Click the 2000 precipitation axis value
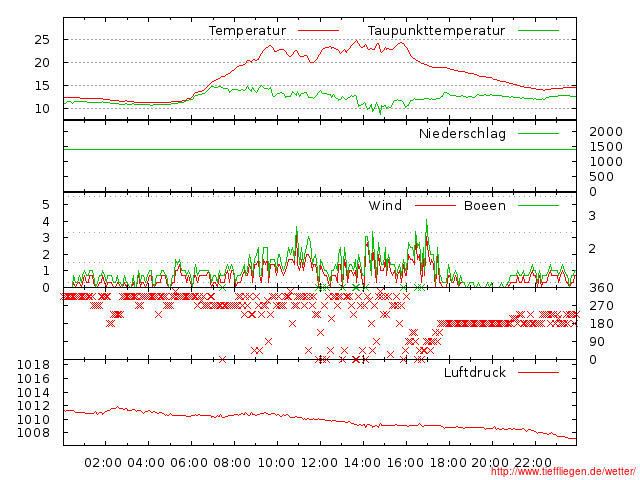640x480 pixels. 606,131
